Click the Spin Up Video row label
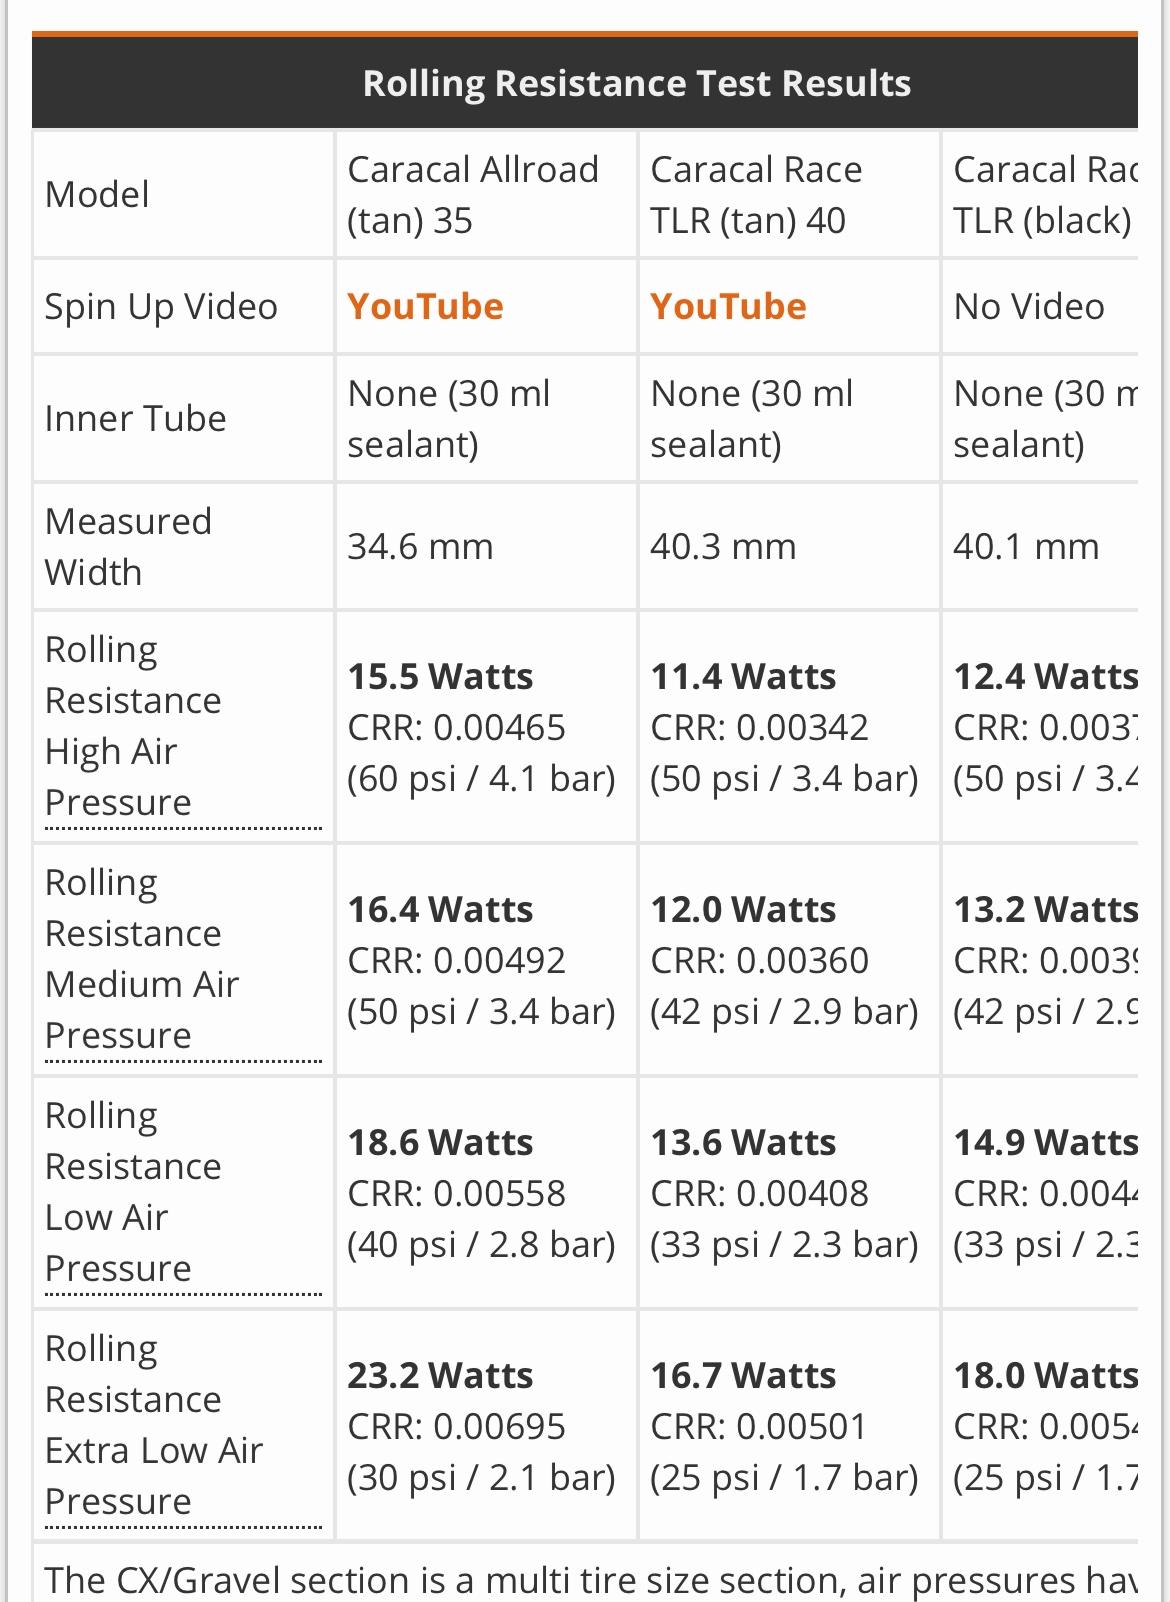Viewport: 1170px width, 1602px height. tap(161, 307)
